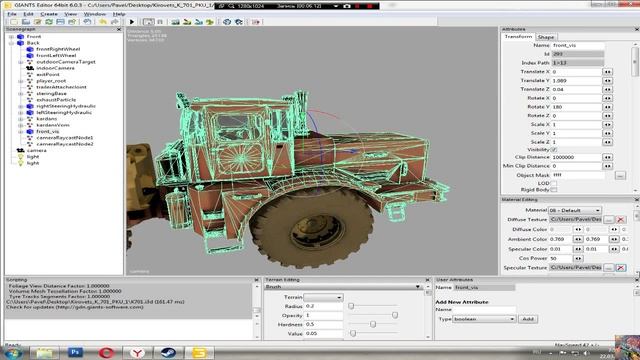Close the Scenegraph panel

click(x=119, y=29)
